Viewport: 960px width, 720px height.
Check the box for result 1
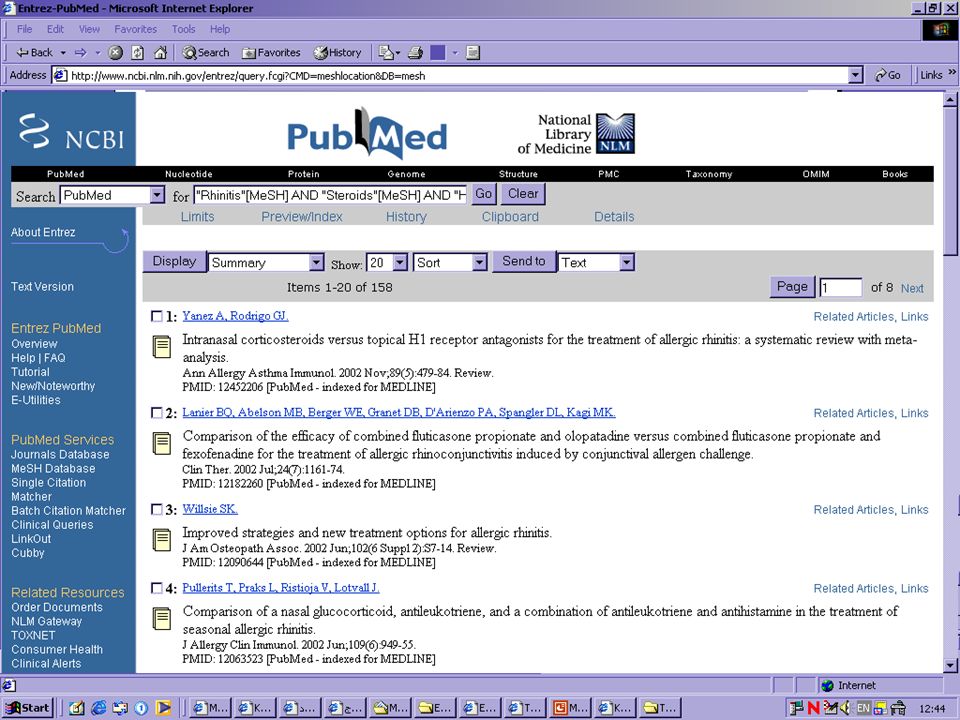click(x=157, y=317)
